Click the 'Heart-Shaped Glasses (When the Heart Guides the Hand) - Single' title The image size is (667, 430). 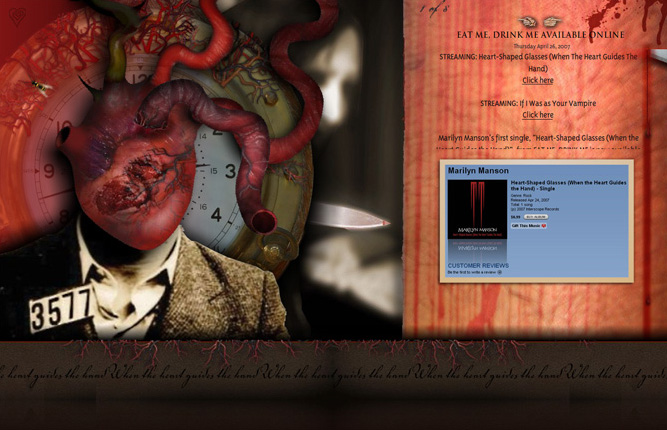[x=568, y=185]
